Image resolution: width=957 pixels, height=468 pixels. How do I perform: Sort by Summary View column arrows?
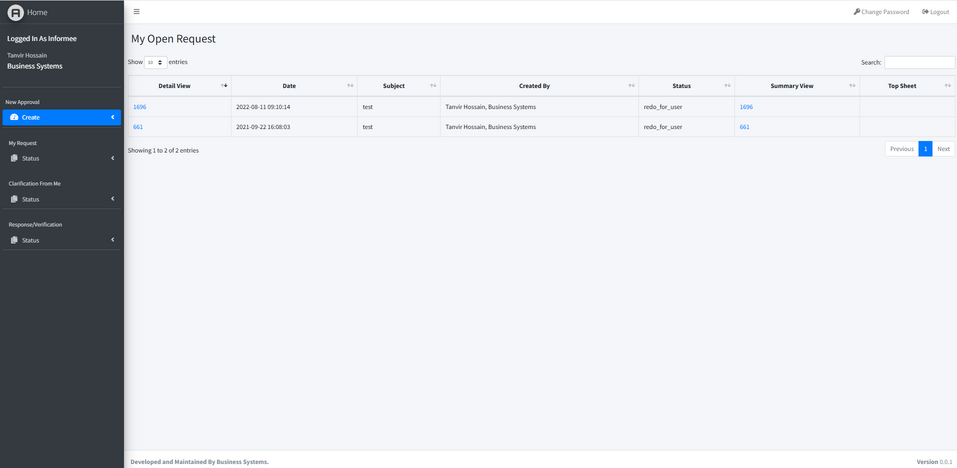coord(853,86)
